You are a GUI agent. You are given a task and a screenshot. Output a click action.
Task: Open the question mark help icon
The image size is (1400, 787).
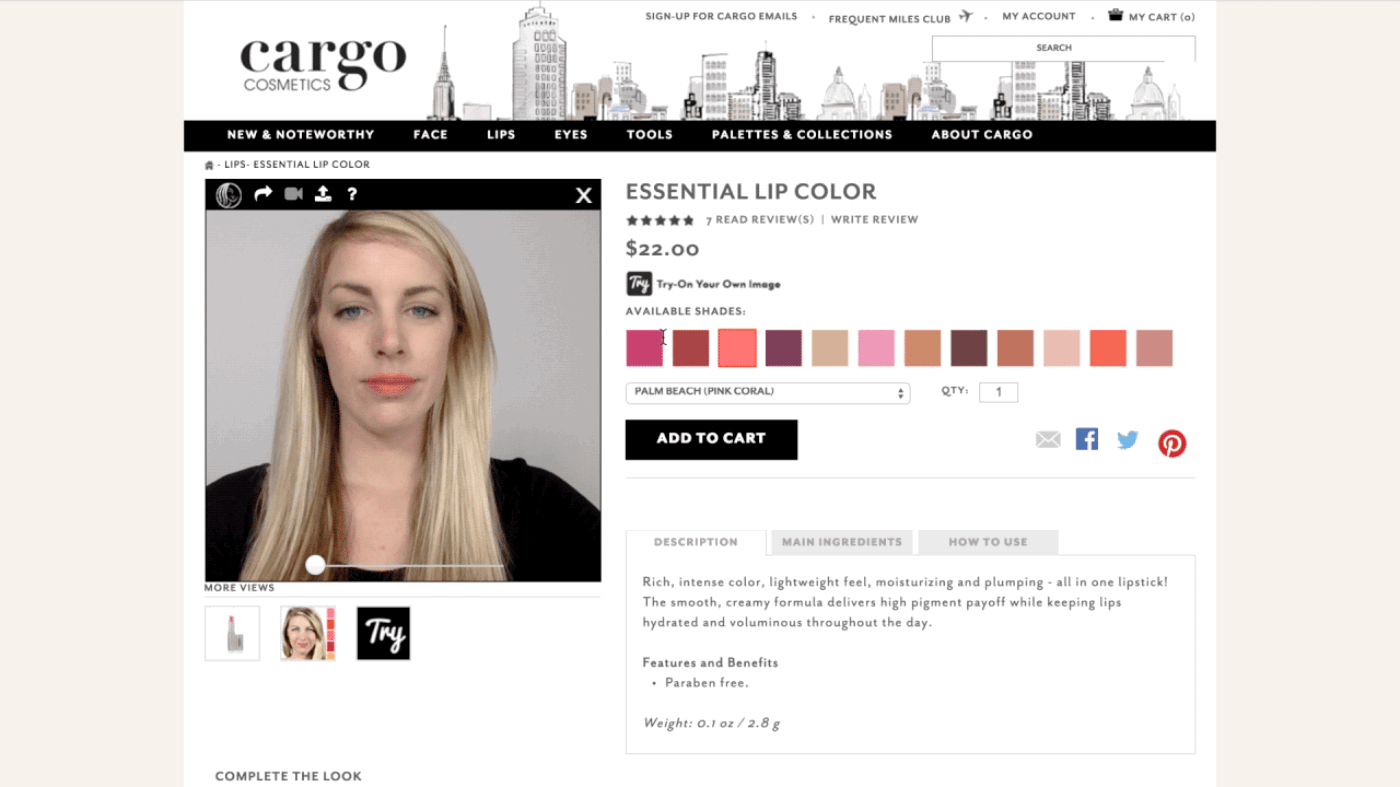(x=352, y=195)
